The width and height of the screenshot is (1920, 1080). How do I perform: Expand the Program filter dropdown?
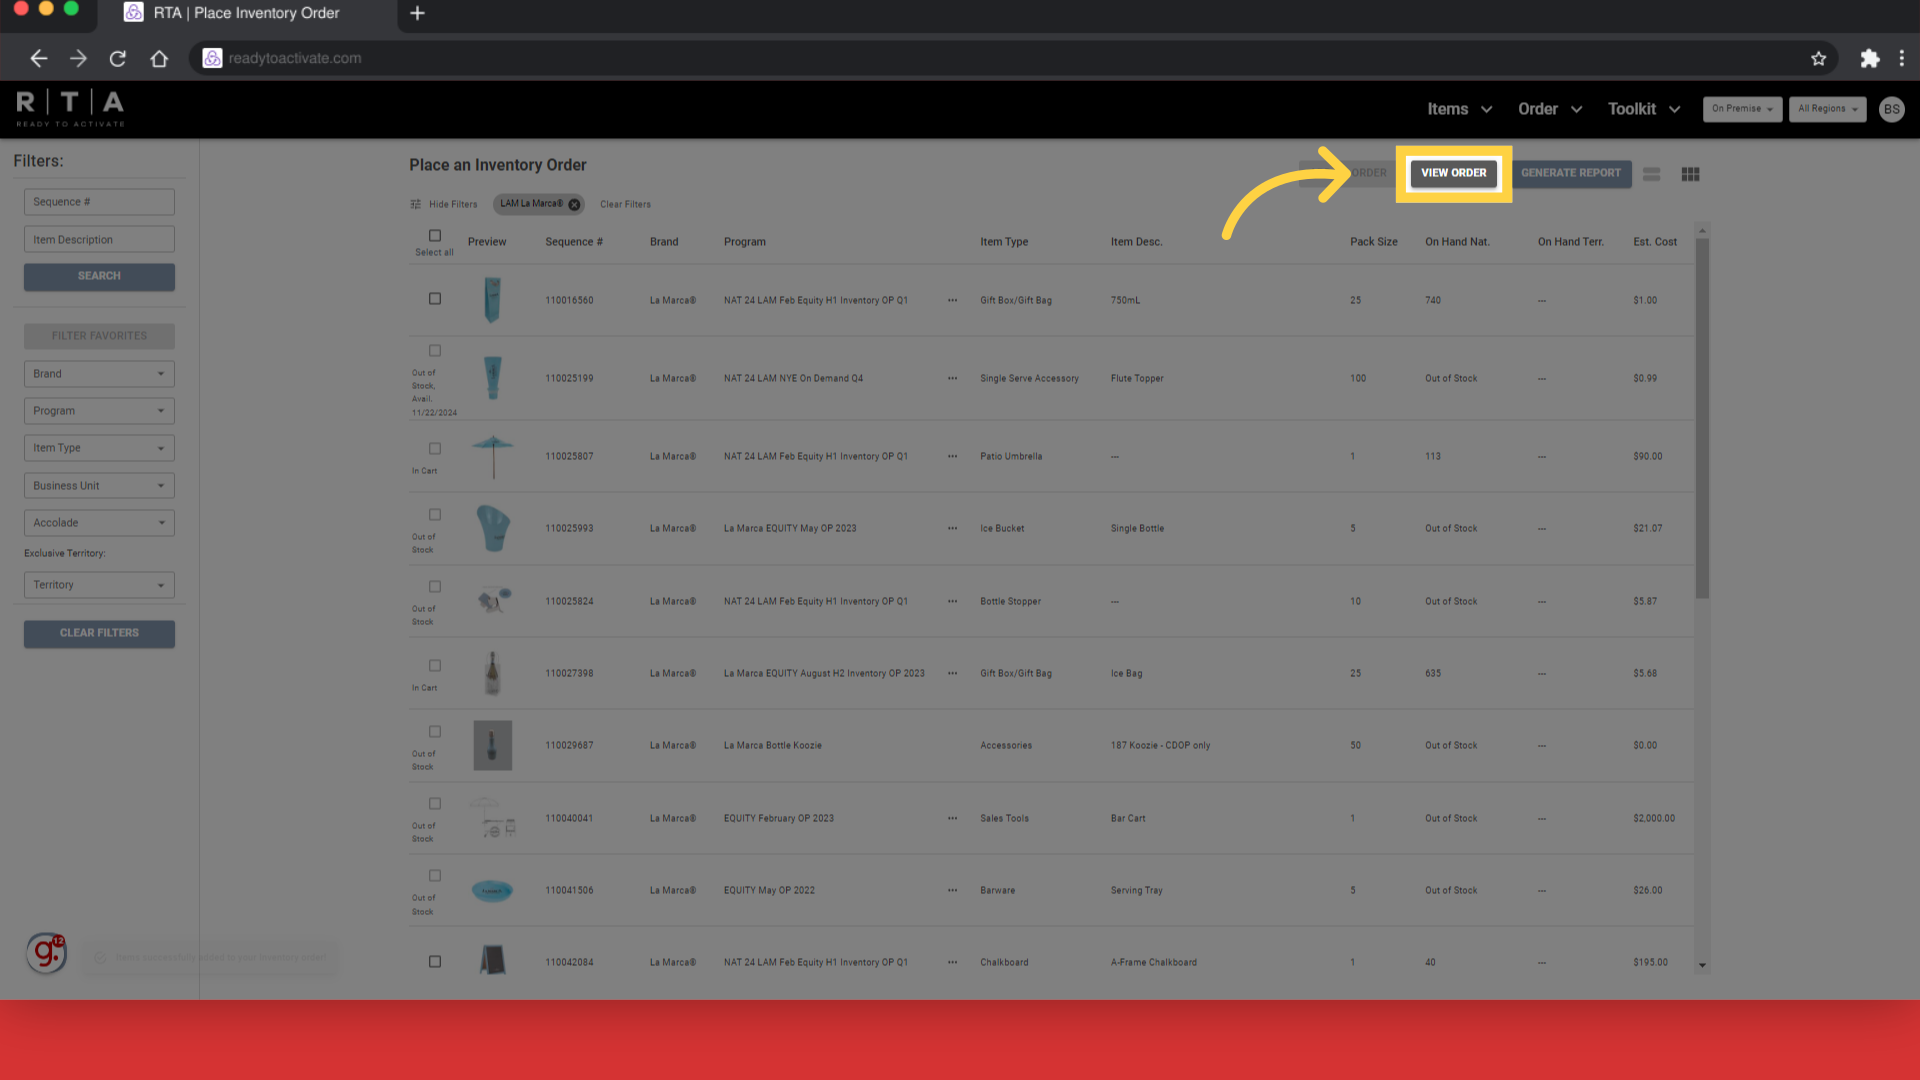coord(99,411)
